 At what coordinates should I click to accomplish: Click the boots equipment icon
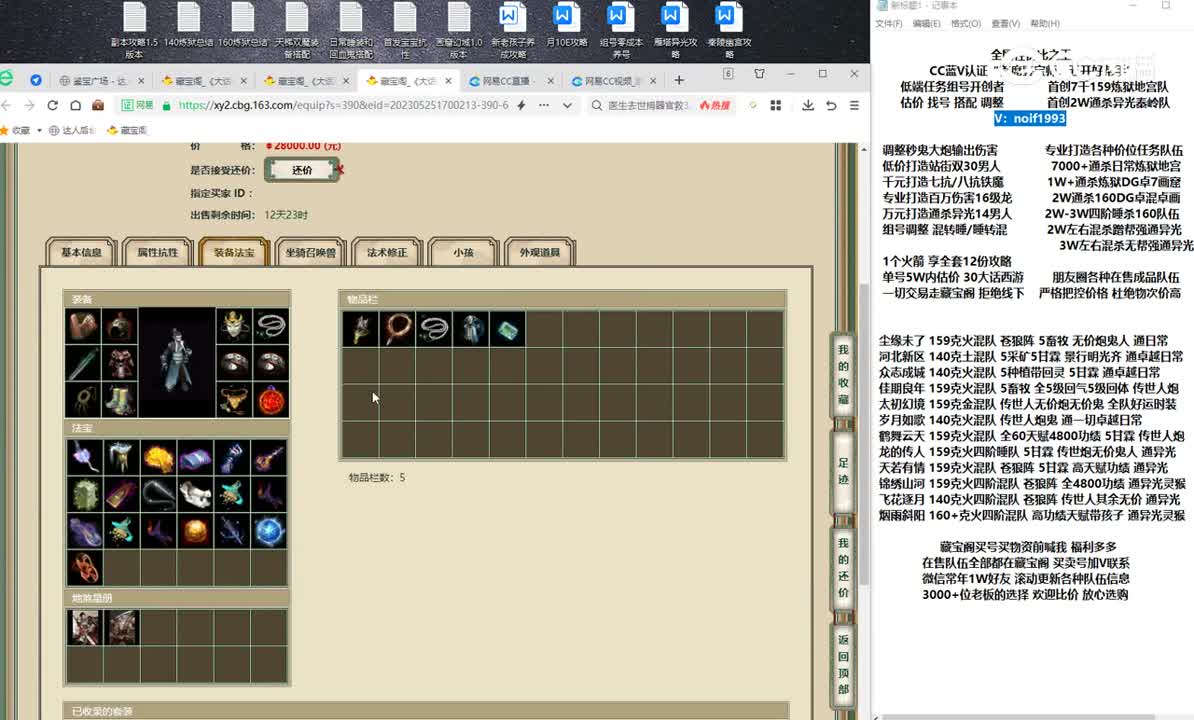coord(120,399)
